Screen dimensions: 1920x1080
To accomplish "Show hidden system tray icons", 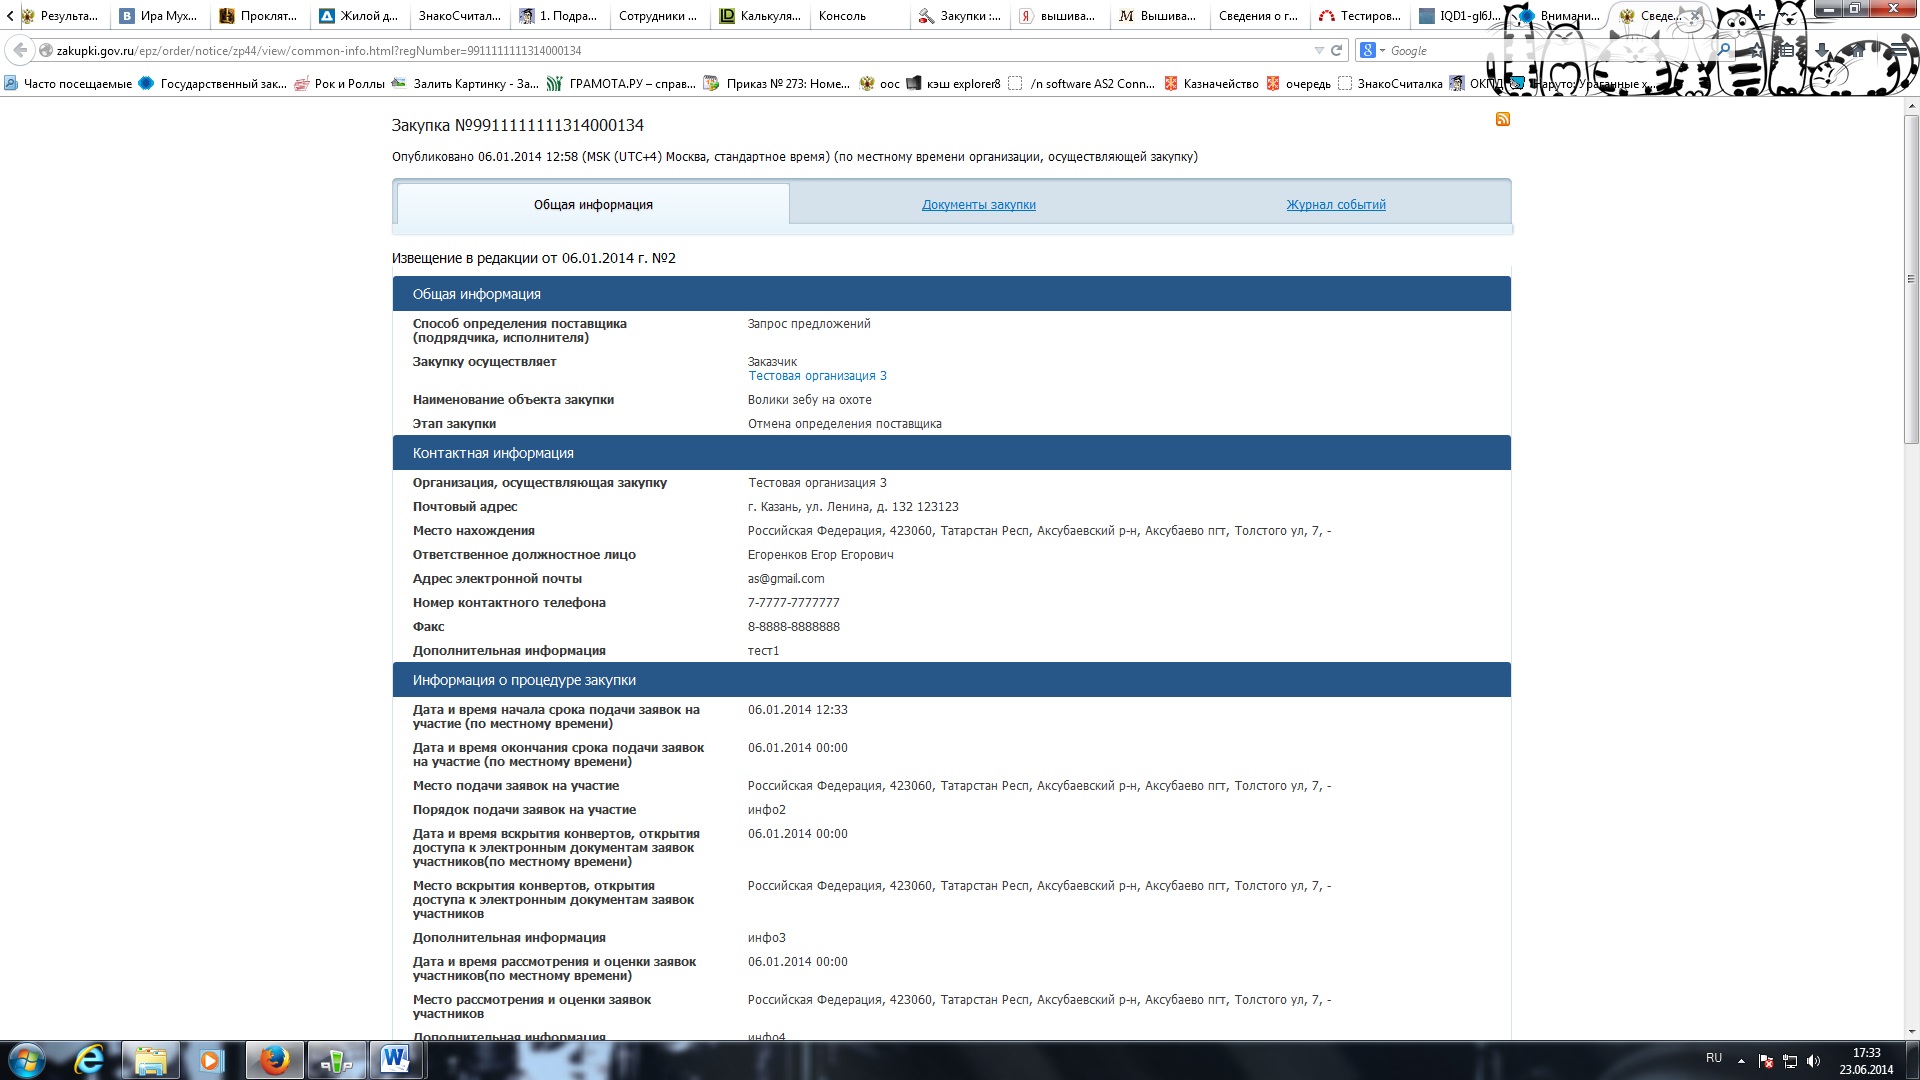I will 1741,1060.
